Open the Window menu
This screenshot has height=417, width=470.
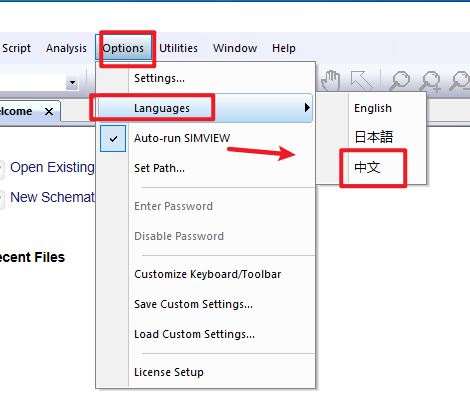pyautogui.click(x=235, y=48)
